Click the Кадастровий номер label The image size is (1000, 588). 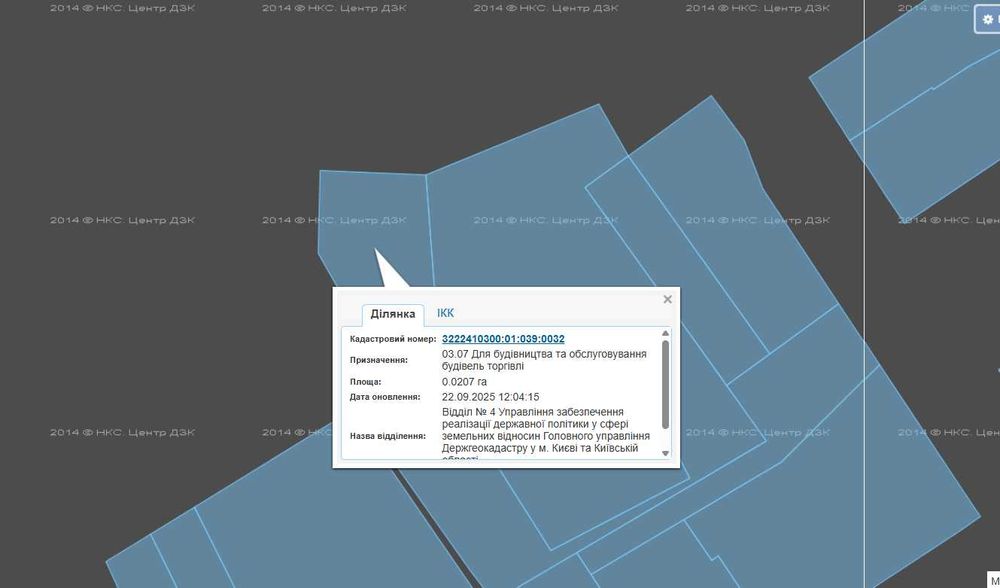point(393,339)
